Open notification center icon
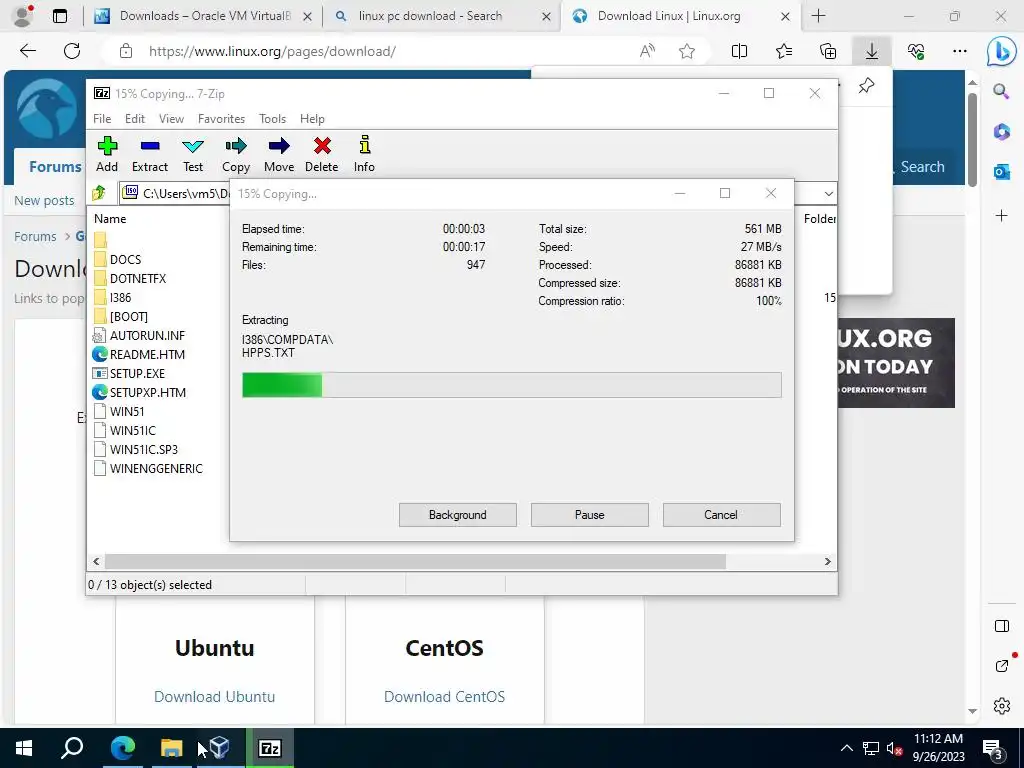The image size is (1024, 768). pyautogui.click(x=993, y=748)
